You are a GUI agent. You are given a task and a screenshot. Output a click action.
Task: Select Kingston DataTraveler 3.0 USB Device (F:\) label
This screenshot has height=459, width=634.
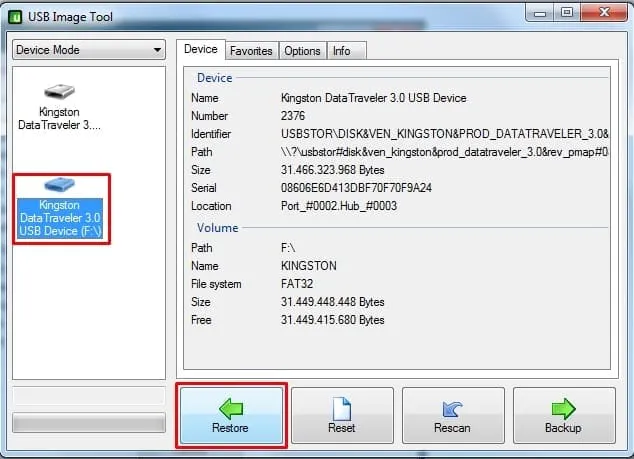coord(60,218)
